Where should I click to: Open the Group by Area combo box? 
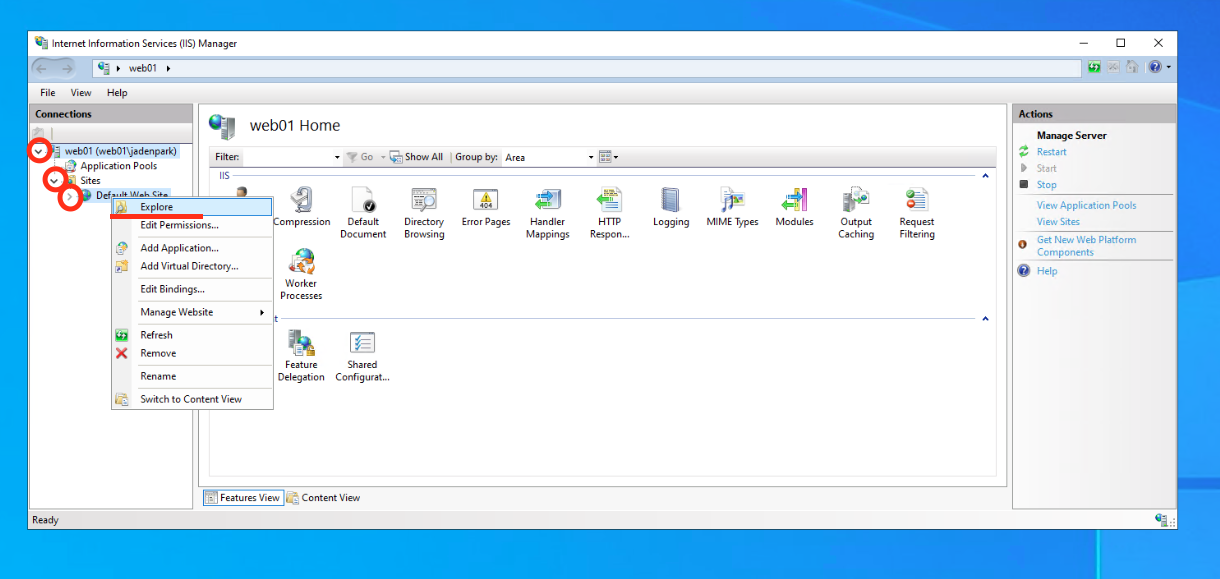[x=549, y=157]
